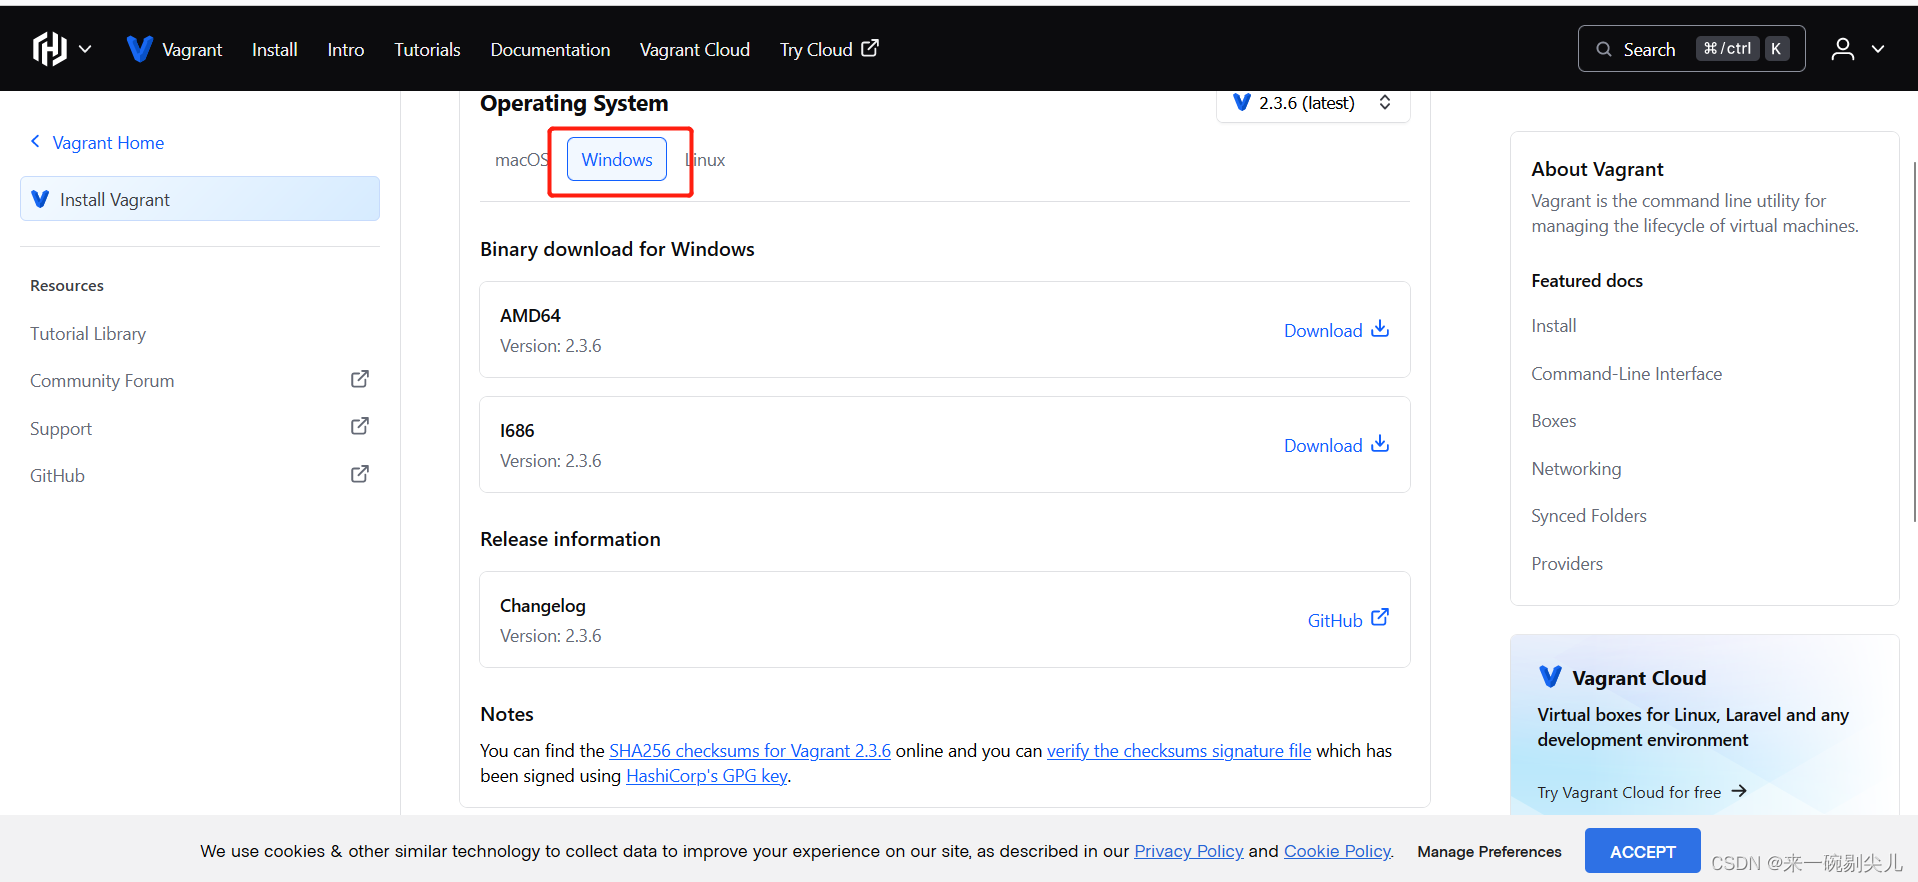Click Manage Preferences for cookies
The width and height of the screenshot is (1918, 882).
(x=1489, y=852)
